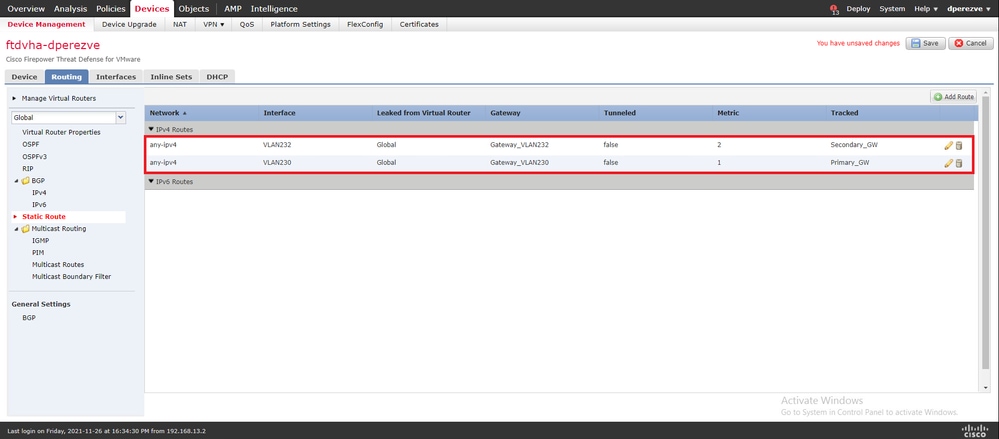This screenshot has height=439, width=999.
Task: Switch to the Certificates tab
Action: (x=419, y=24)
